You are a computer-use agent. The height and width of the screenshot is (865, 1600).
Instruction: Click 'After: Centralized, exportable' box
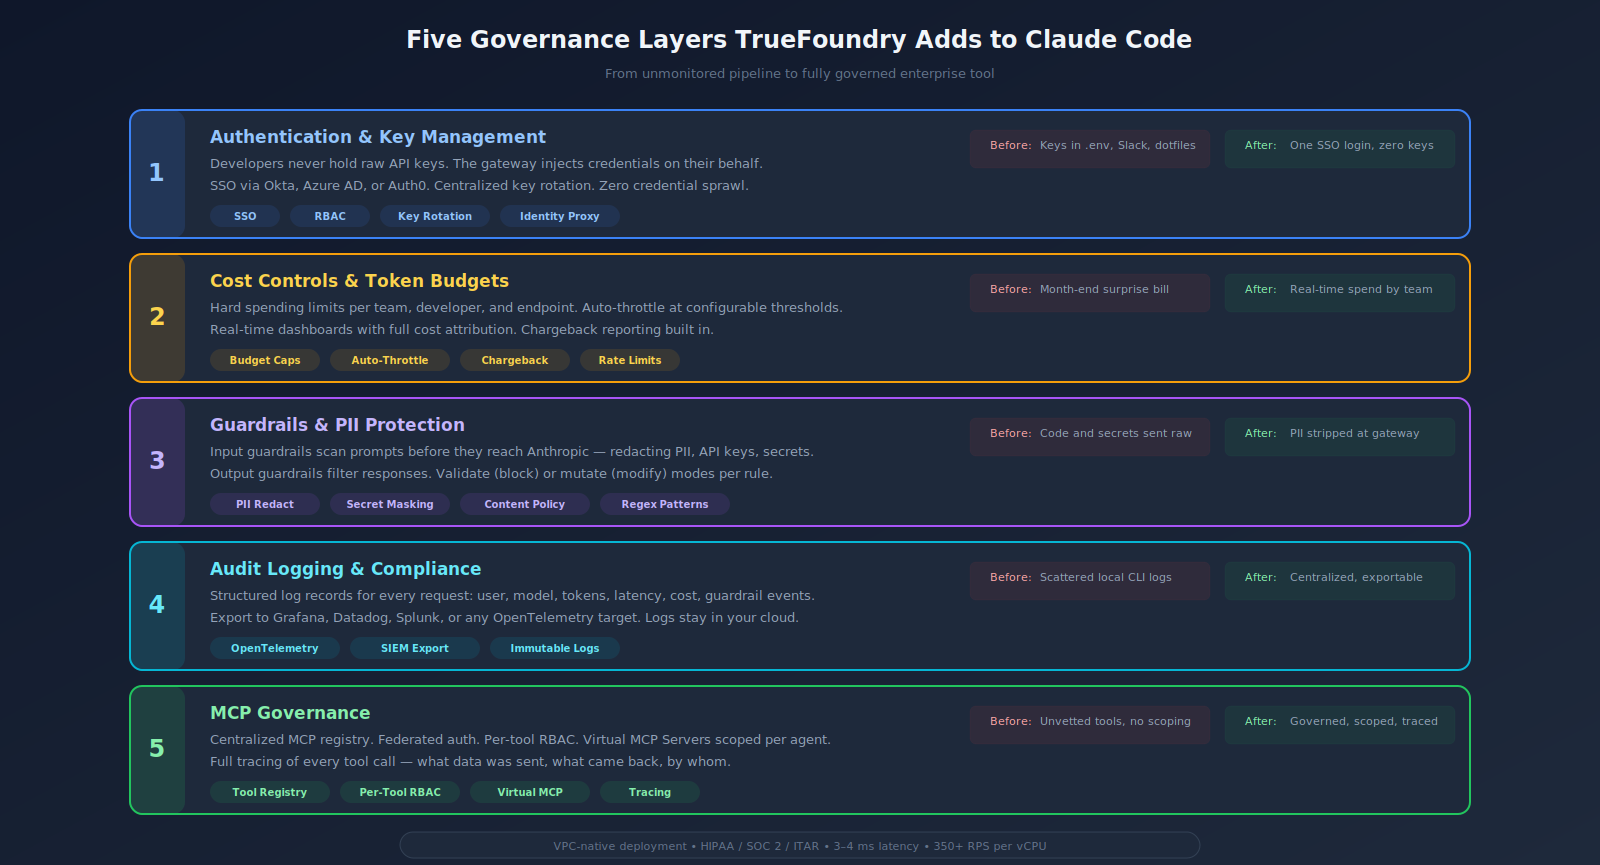(1340, 581)
